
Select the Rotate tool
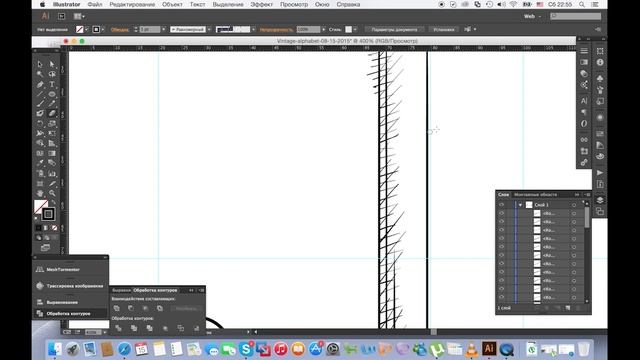(40, 124)
